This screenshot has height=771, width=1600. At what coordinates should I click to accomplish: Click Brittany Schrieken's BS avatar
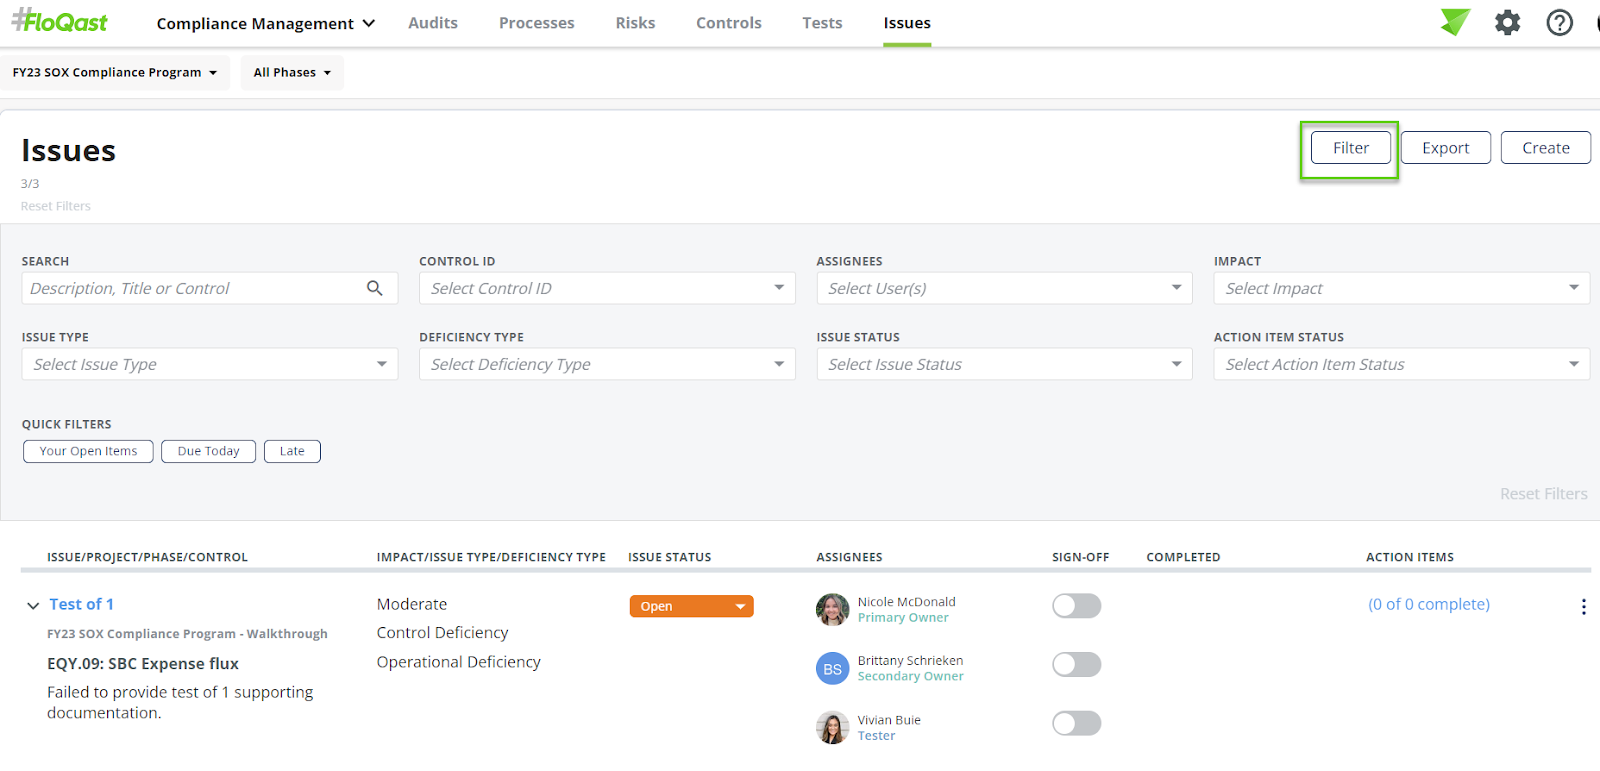pos(832,669)
